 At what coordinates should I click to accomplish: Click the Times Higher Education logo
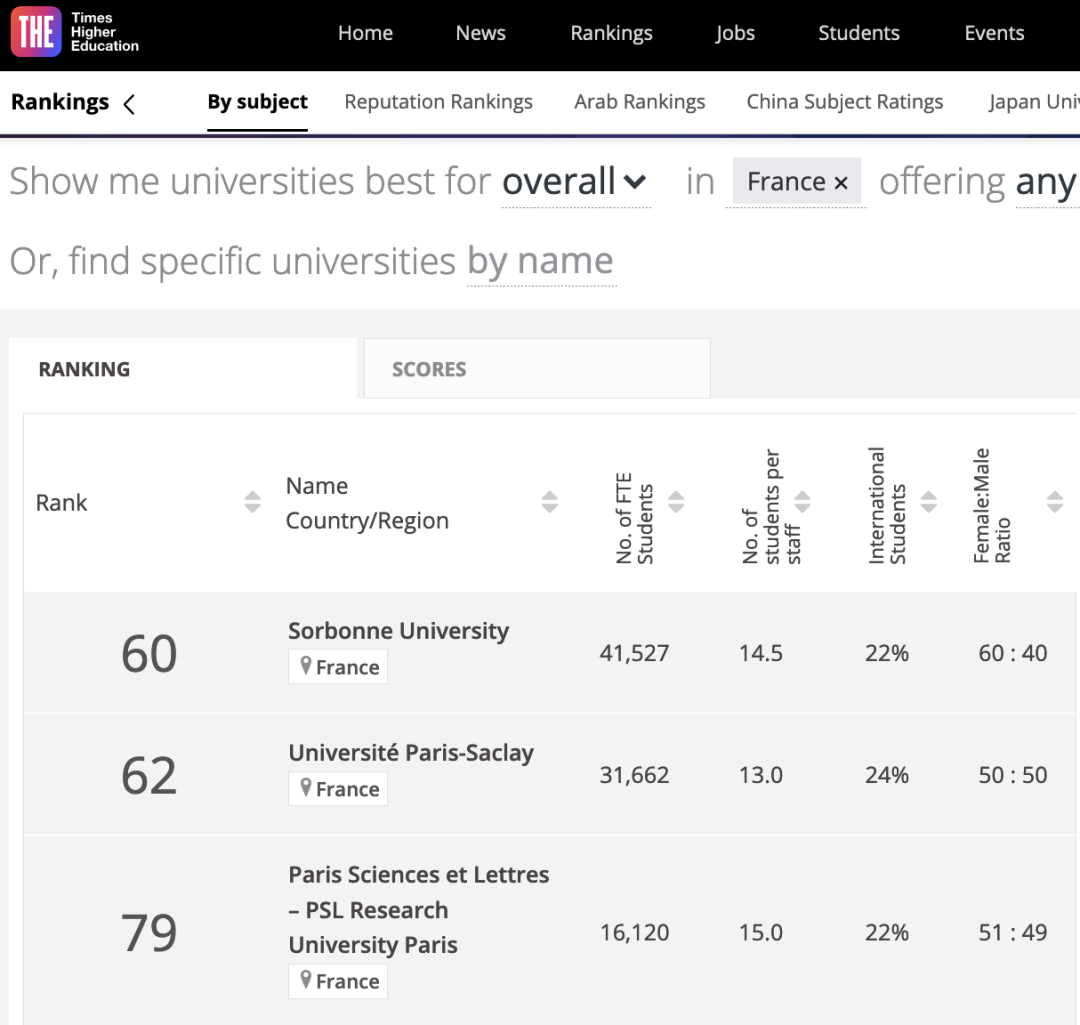click(74, 32)
